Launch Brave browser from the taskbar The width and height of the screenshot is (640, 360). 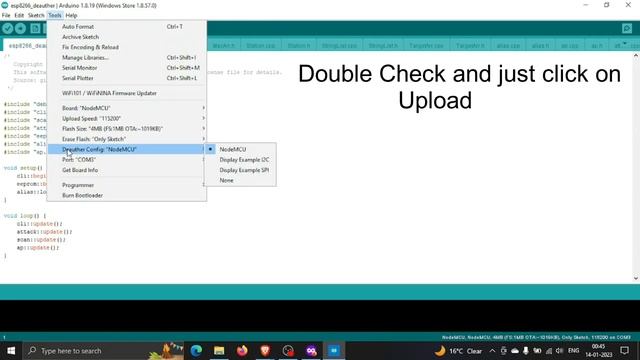pos(265,351)
